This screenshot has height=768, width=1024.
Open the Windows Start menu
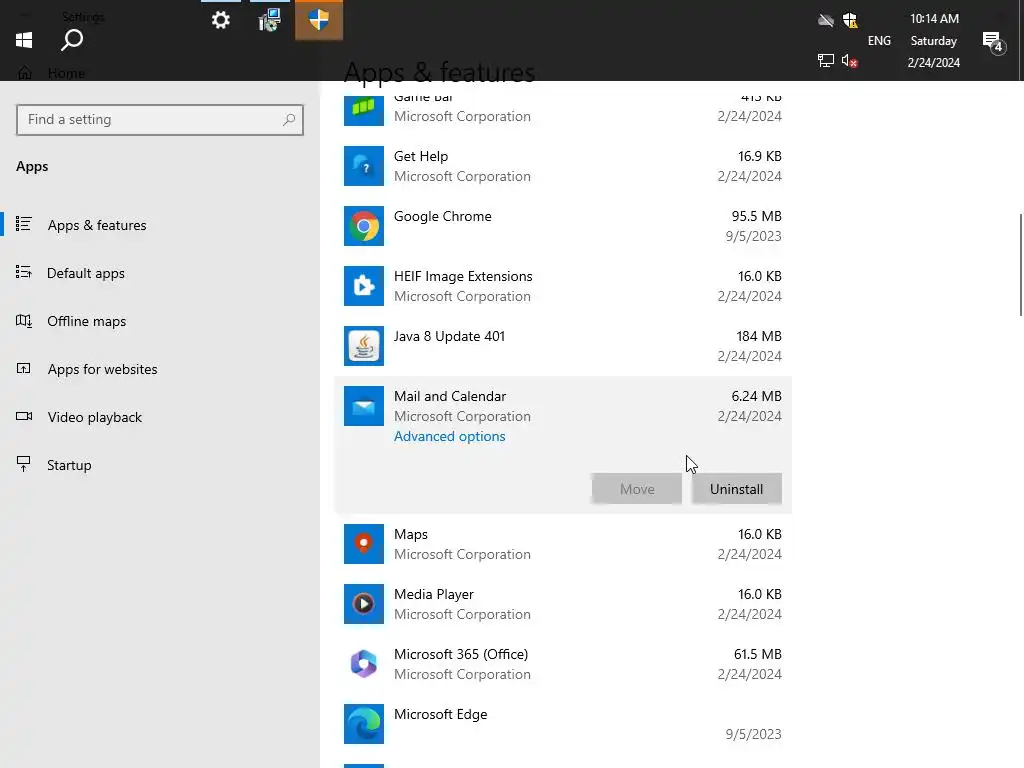(24, 40)
